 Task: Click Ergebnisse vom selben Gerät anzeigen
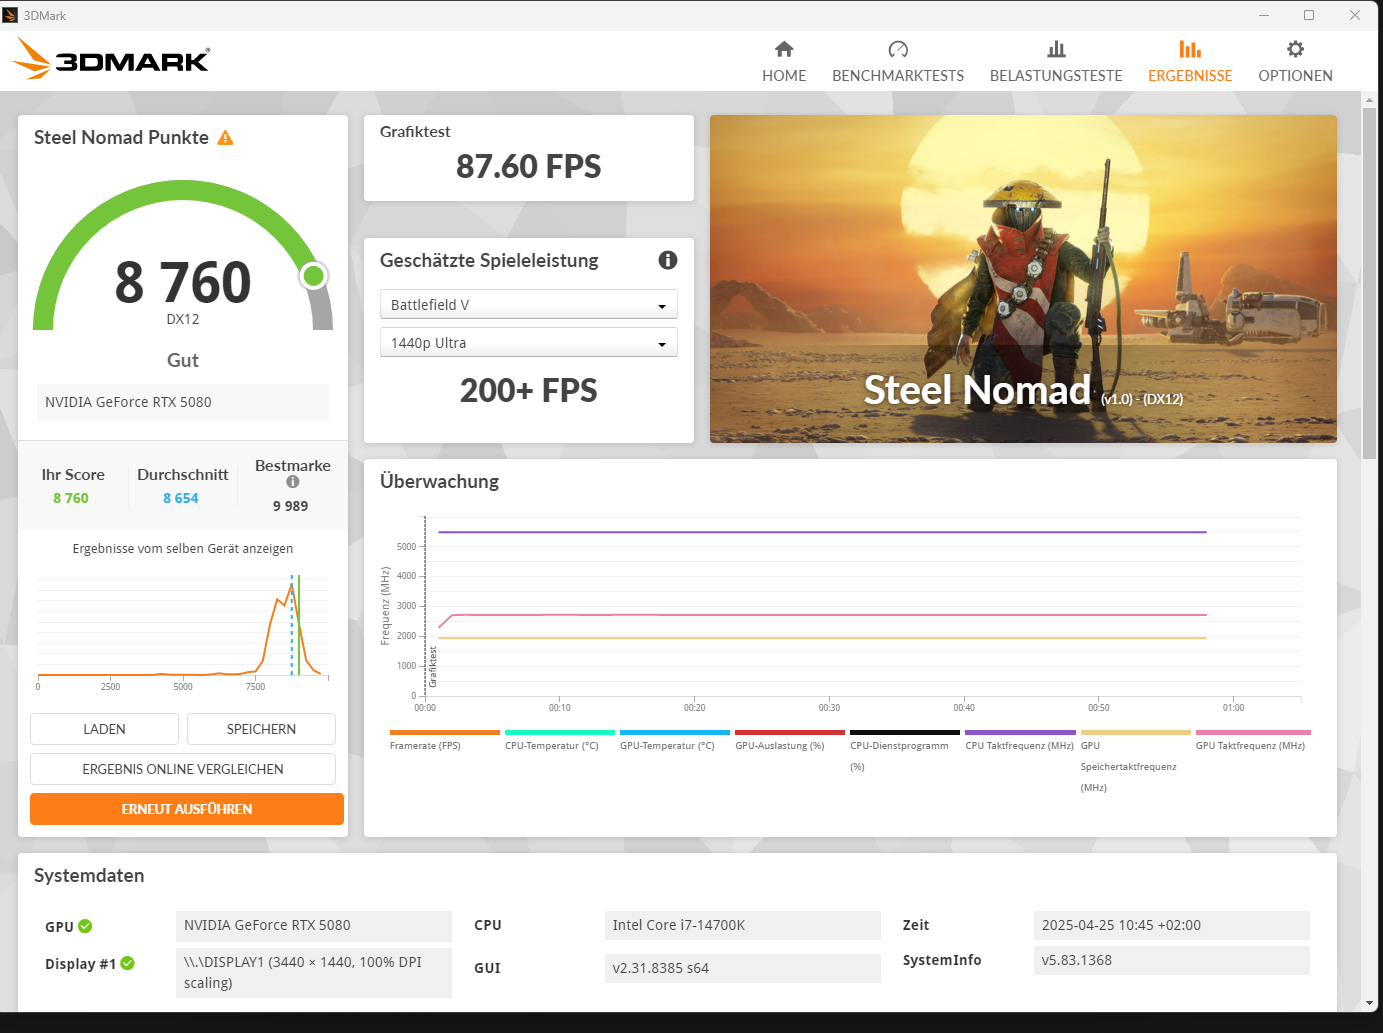pos(183,549)
